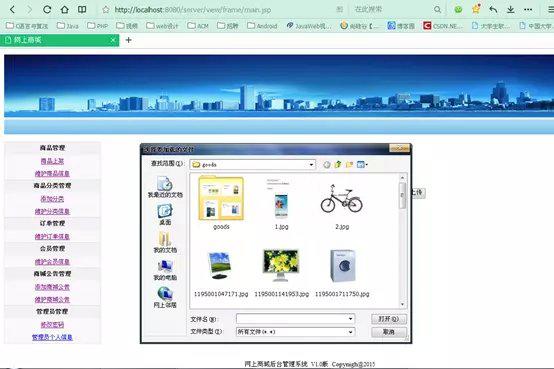Open Recent Documents in dialog sidebar

pyautogui.click(x=165, y=187)
